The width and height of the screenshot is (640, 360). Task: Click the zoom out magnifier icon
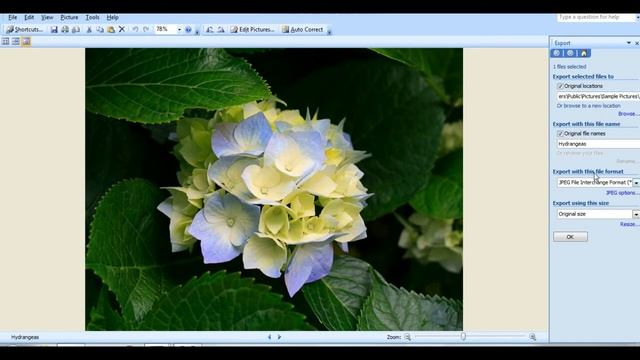pyautogui.click(x=407, y=337)
